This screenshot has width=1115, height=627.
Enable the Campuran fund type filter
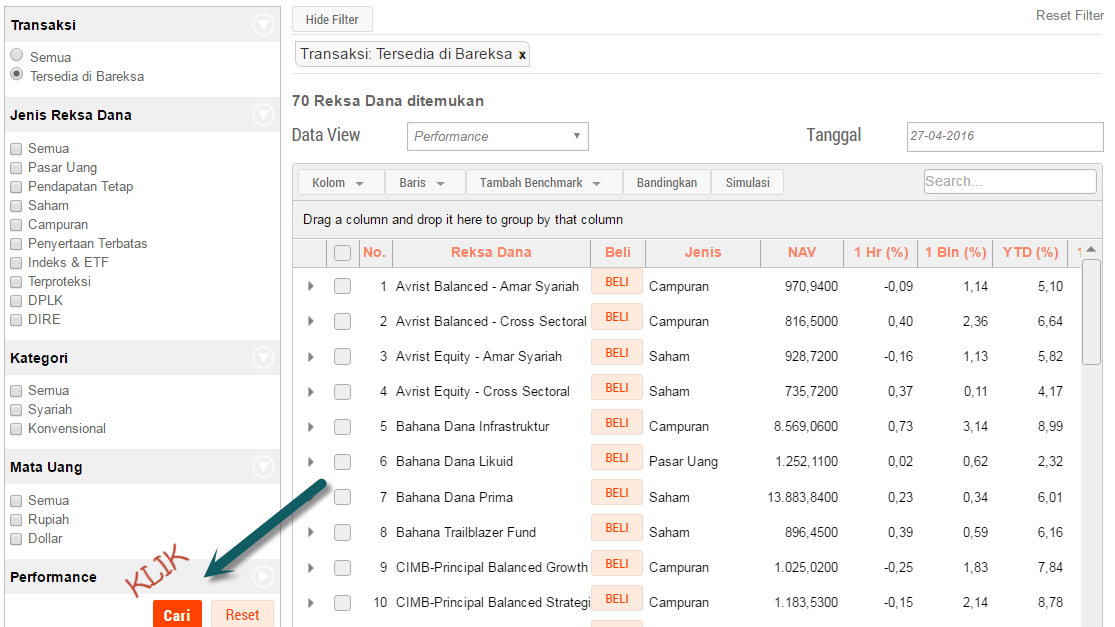[16, 225]
